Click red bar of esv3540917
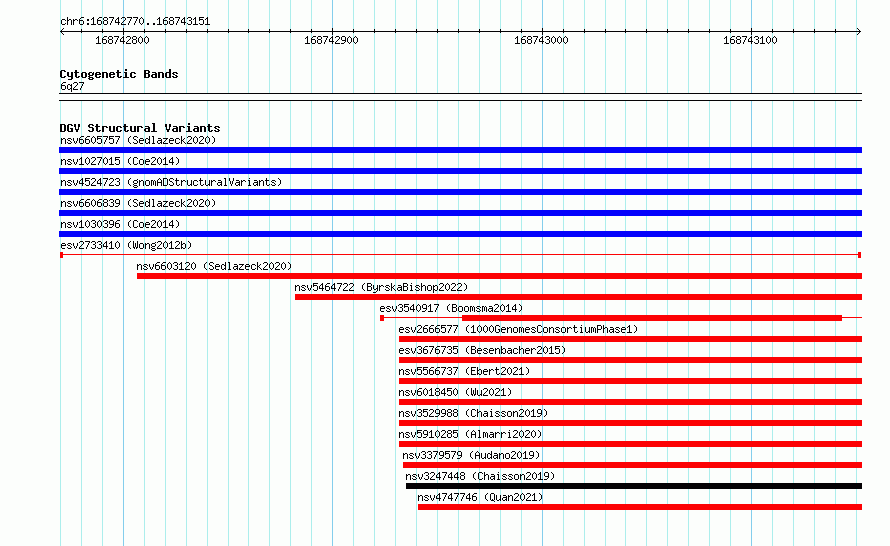This screenshot has height=546, width=890. [x=652, y=318]
